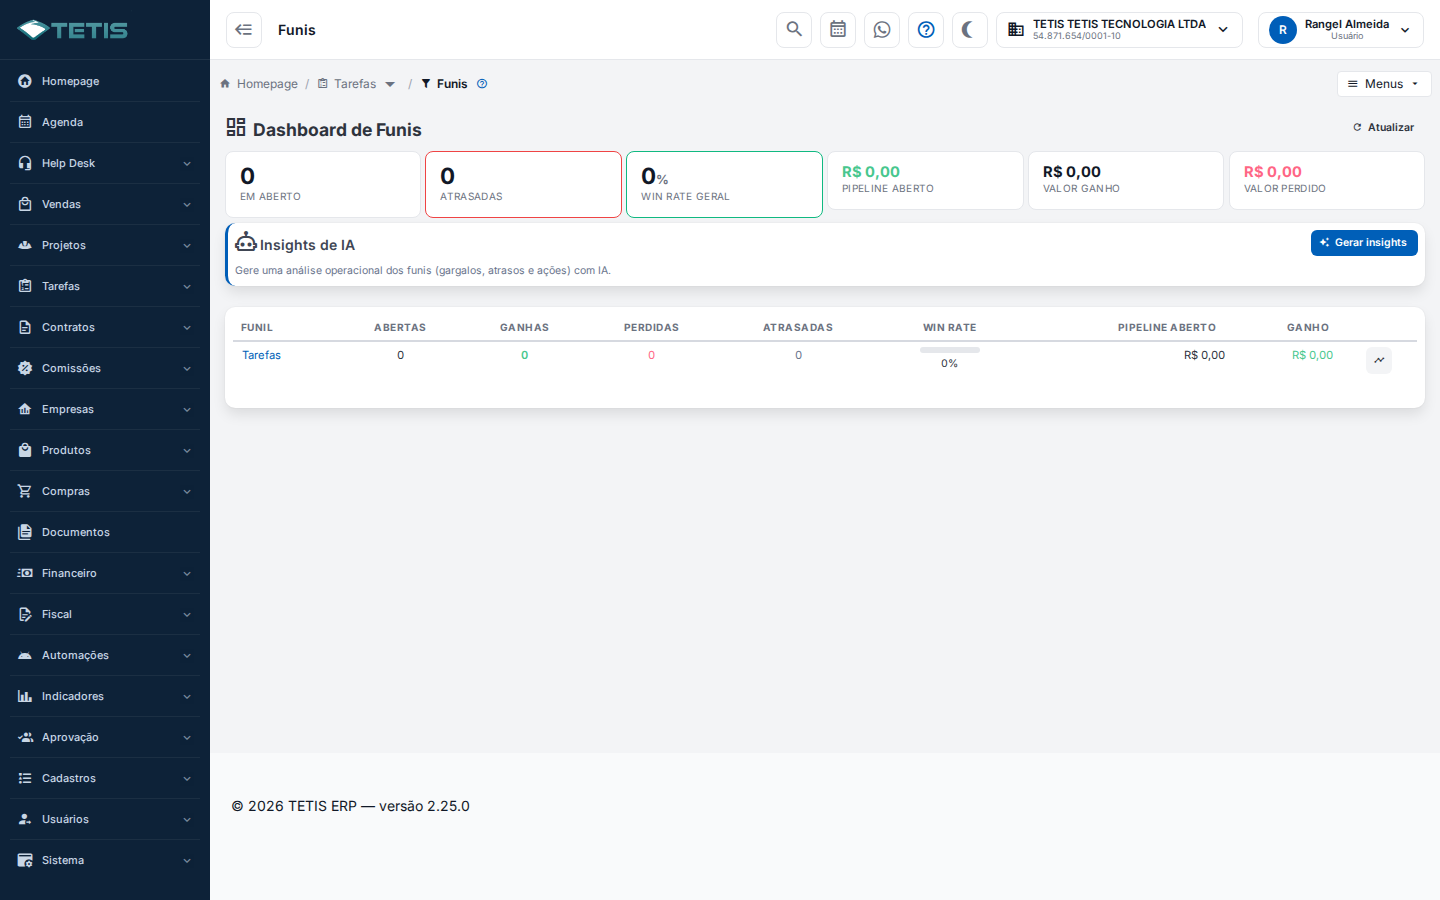Click the trend chart icon in Tarefas row
Viewport: 1440px width, 900px height.
point(1379,360)
